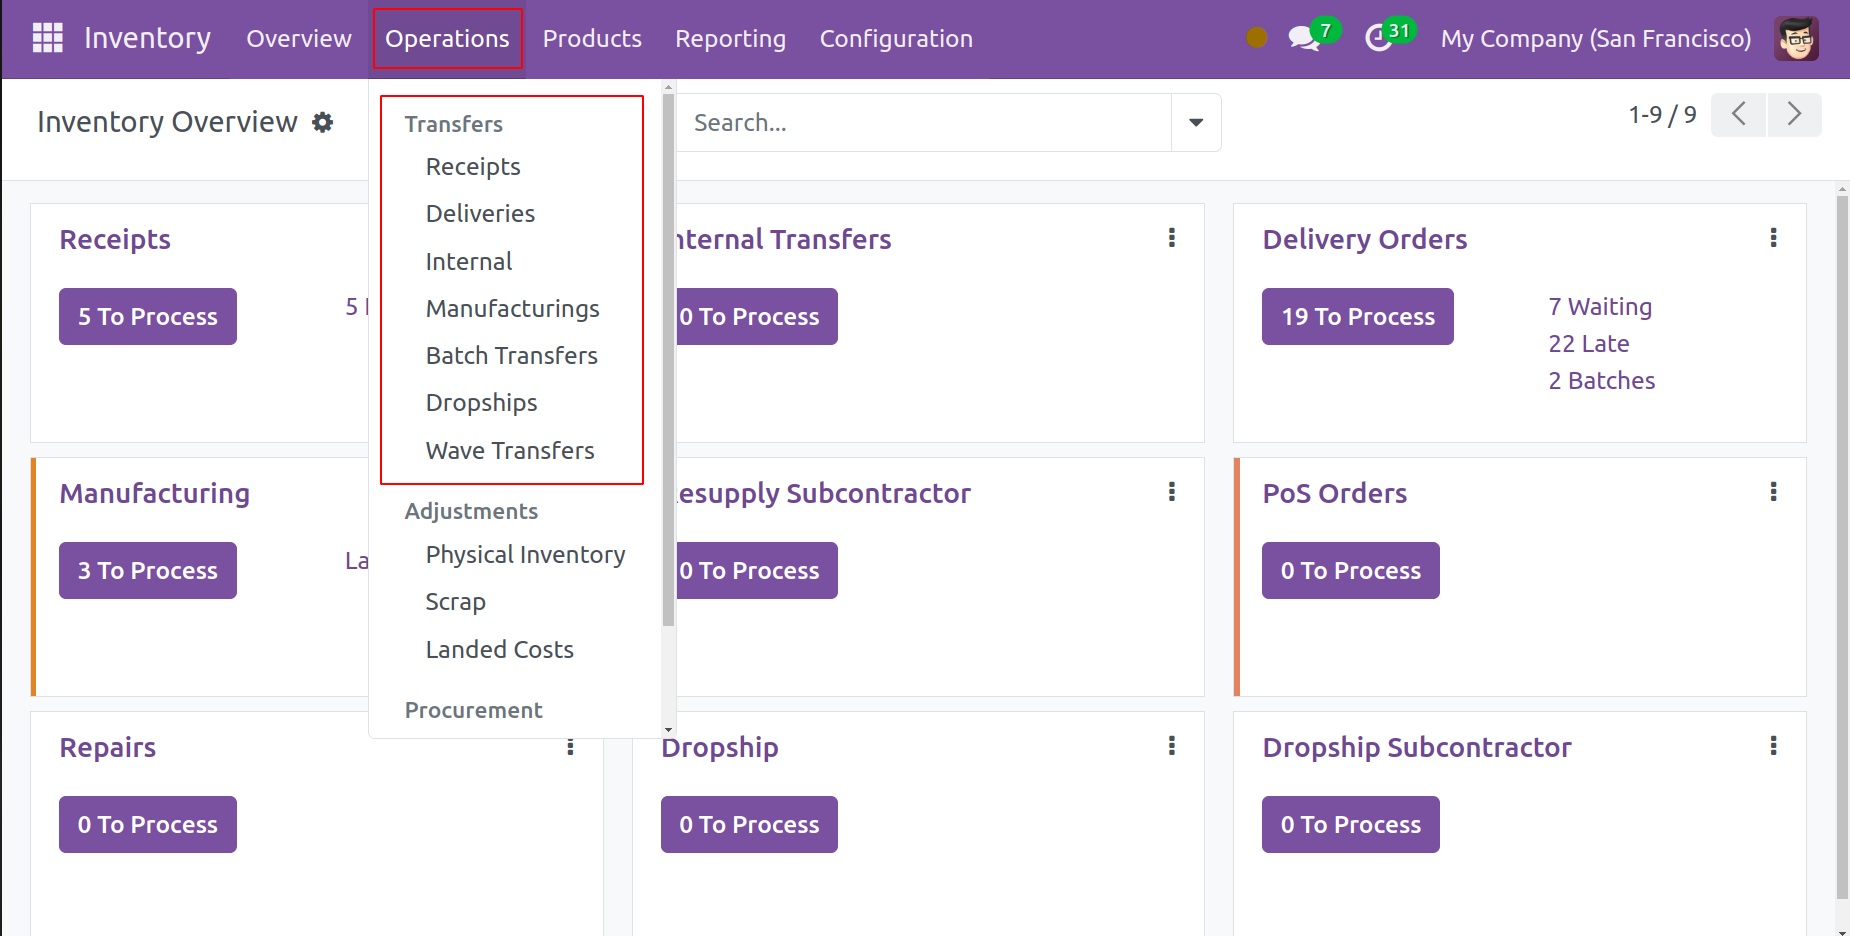The image size is (1850, 936).
Task: Expand the search options dropdown arrow
Action: [1196, 123]
